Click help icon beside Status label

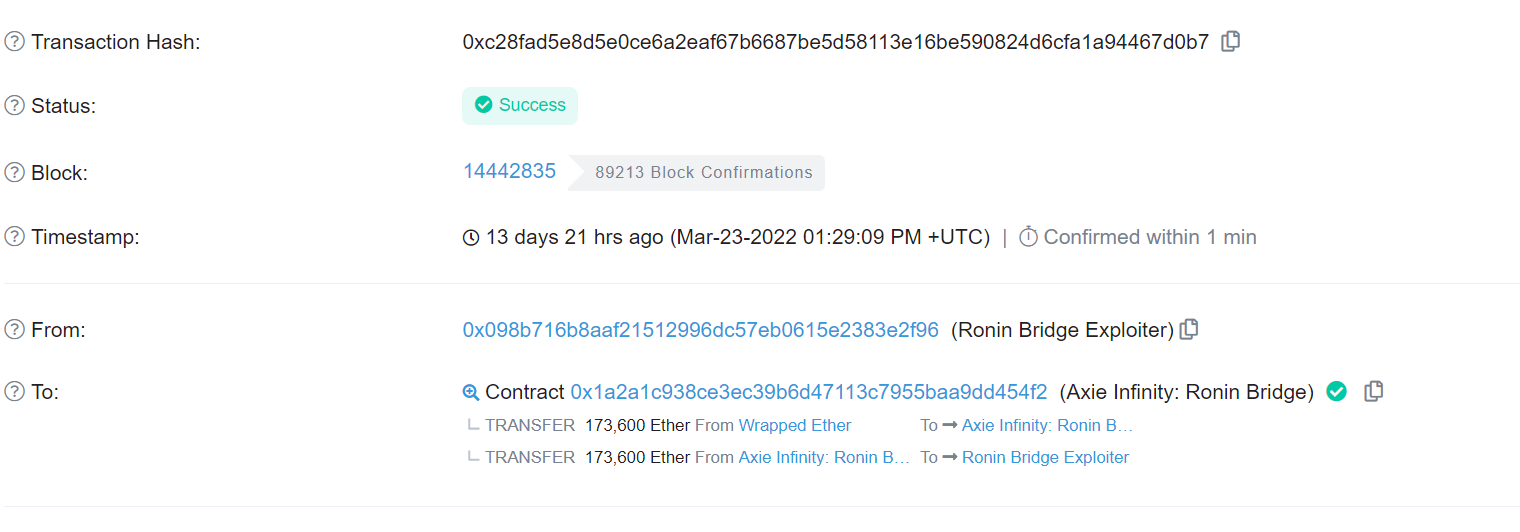(x=14, y=106)
